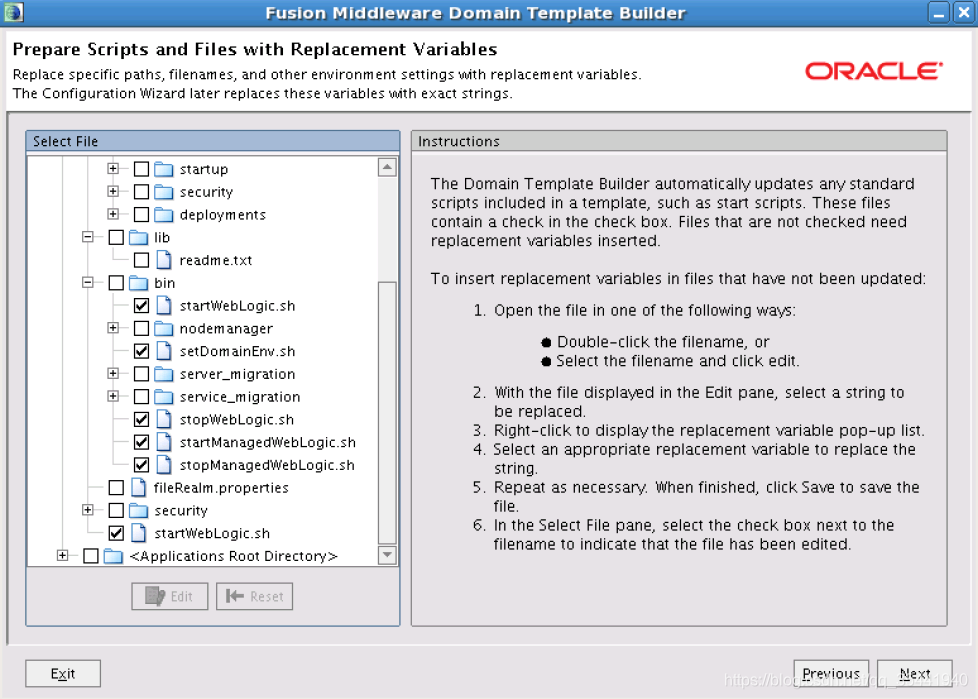Image resolution: width=978 pixels, height=699 pixels.
Task: Select the nodemanager tree label
Action: [226, 329]
